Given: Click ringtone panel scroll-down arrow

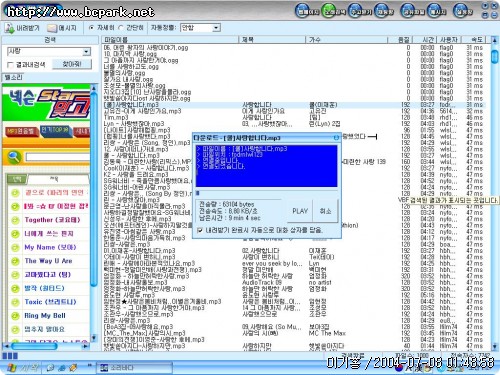Looking at the screenshot, I should [94, 338].
